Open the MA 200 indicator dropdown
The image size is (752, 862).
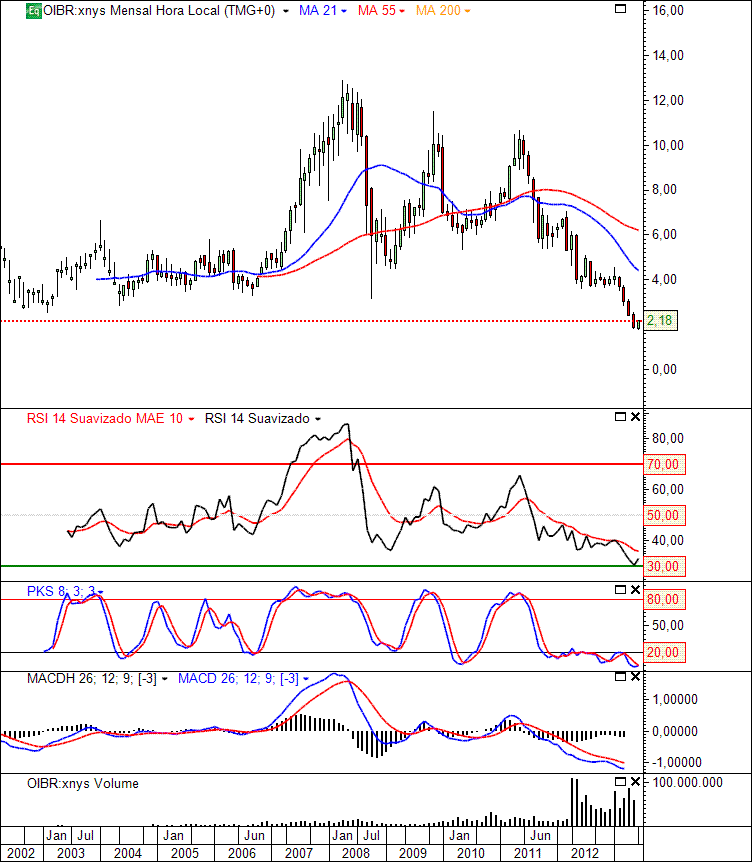point(467,12)
